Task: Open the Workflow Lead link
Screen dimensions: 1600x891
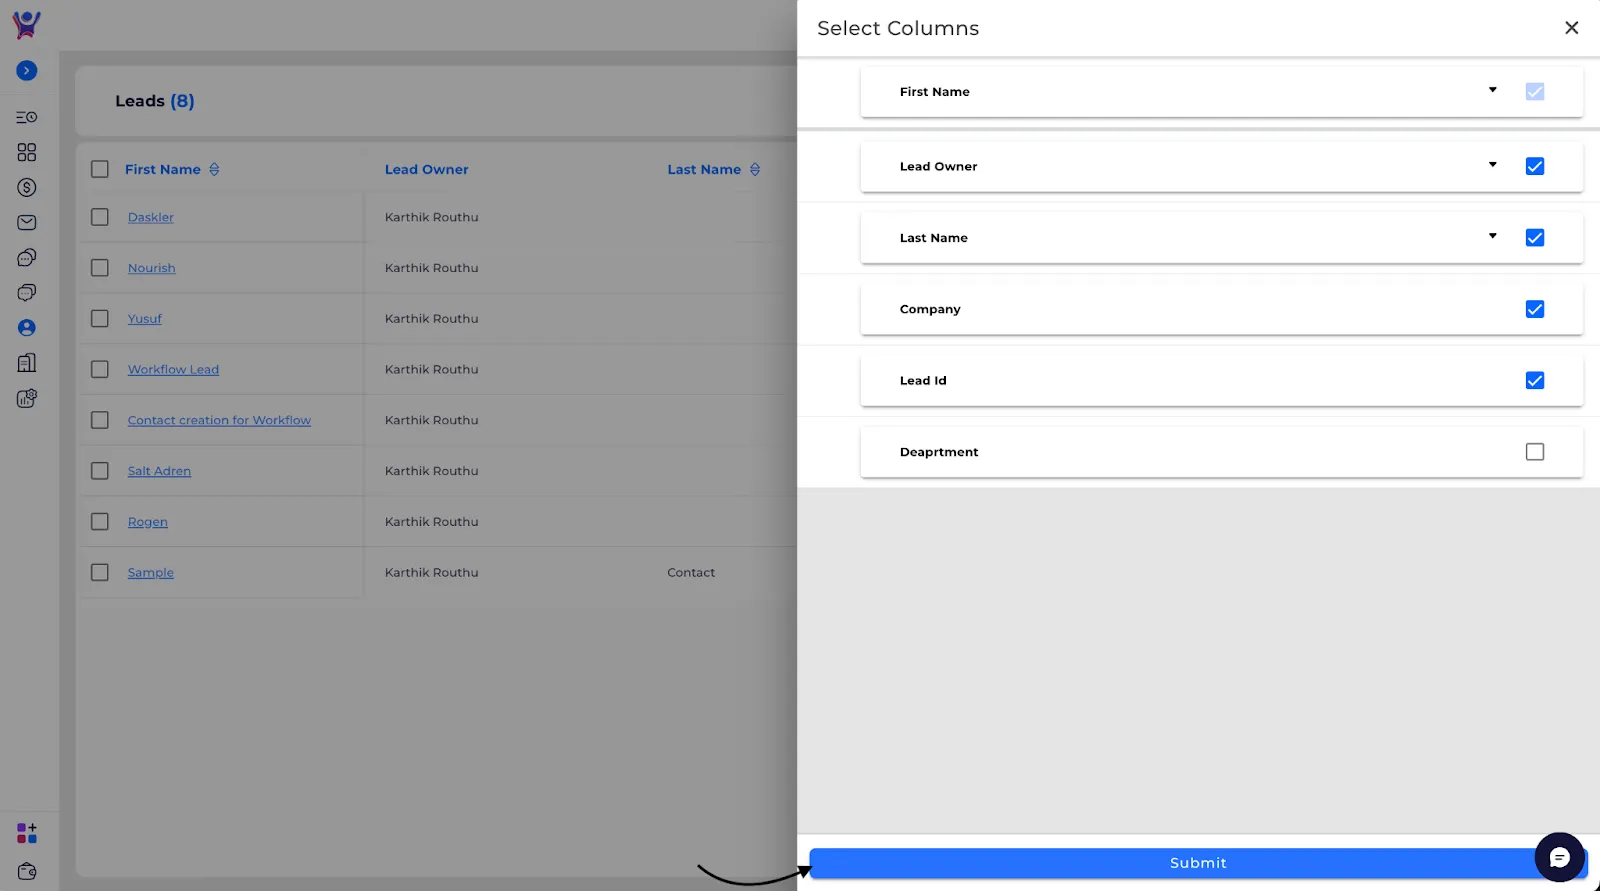Action: [x=173, y=369]
